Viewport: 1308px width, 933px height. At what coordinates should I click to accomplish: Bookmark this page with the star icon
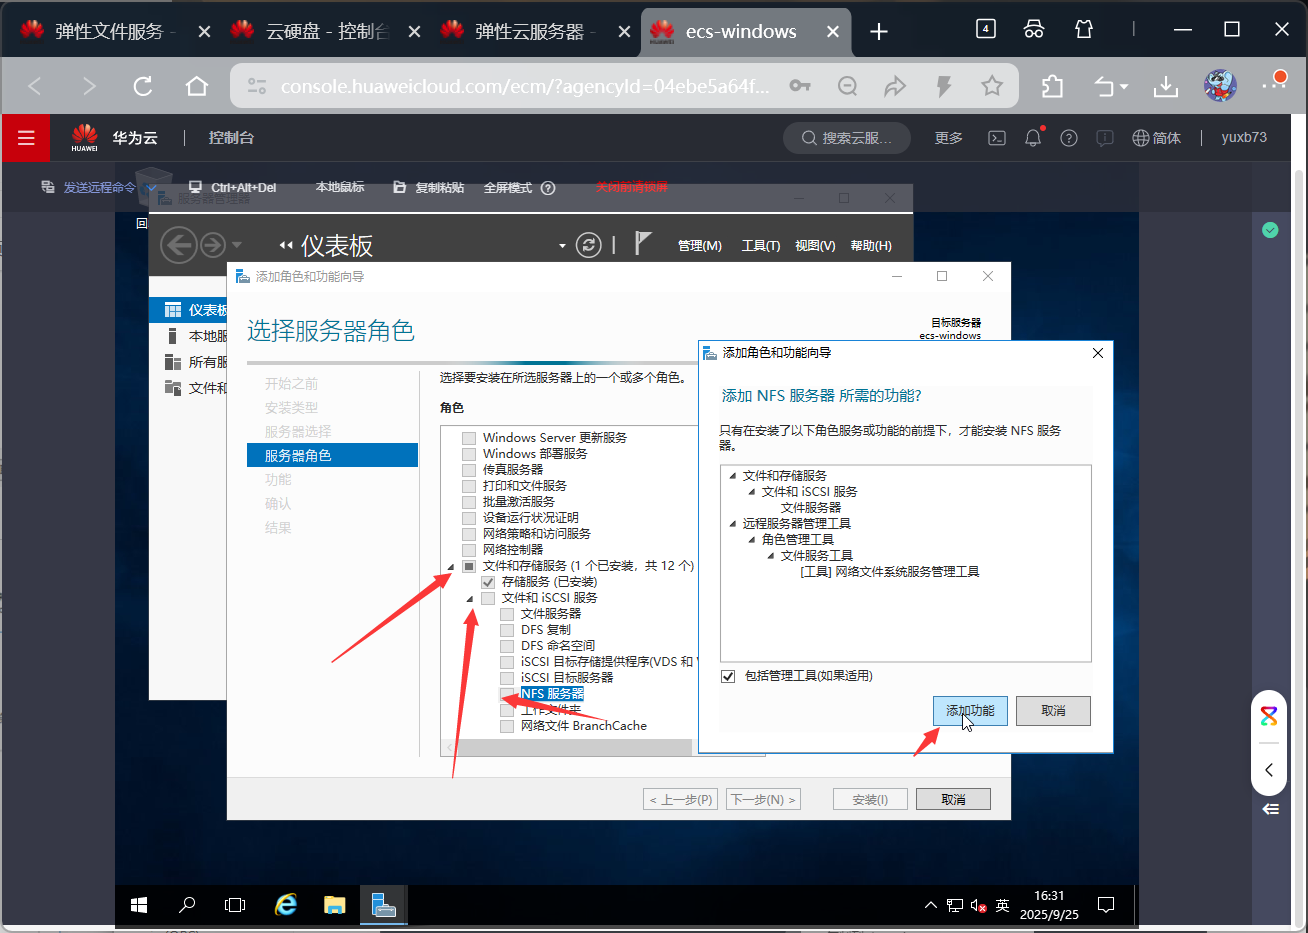[x=992, y=86]
